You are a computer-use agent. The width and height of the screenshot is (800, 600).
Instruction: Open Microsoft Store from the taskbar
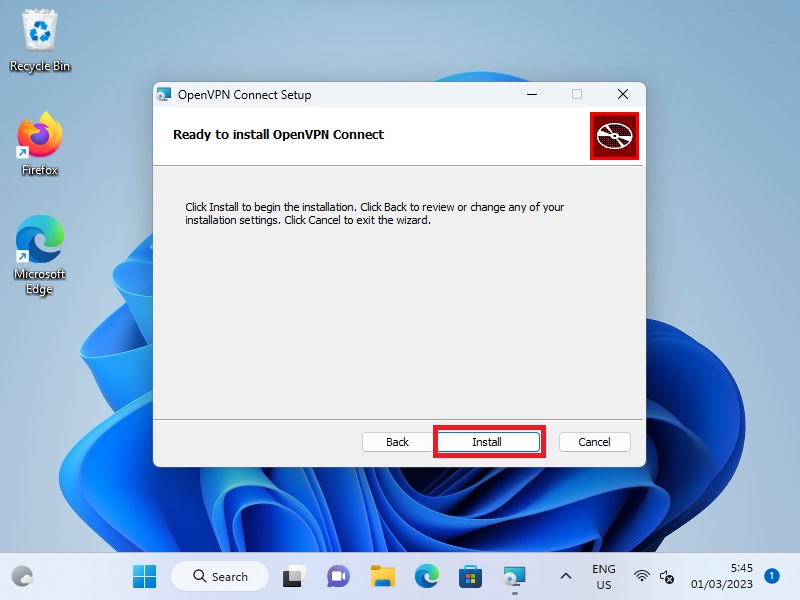coord(471,576)
